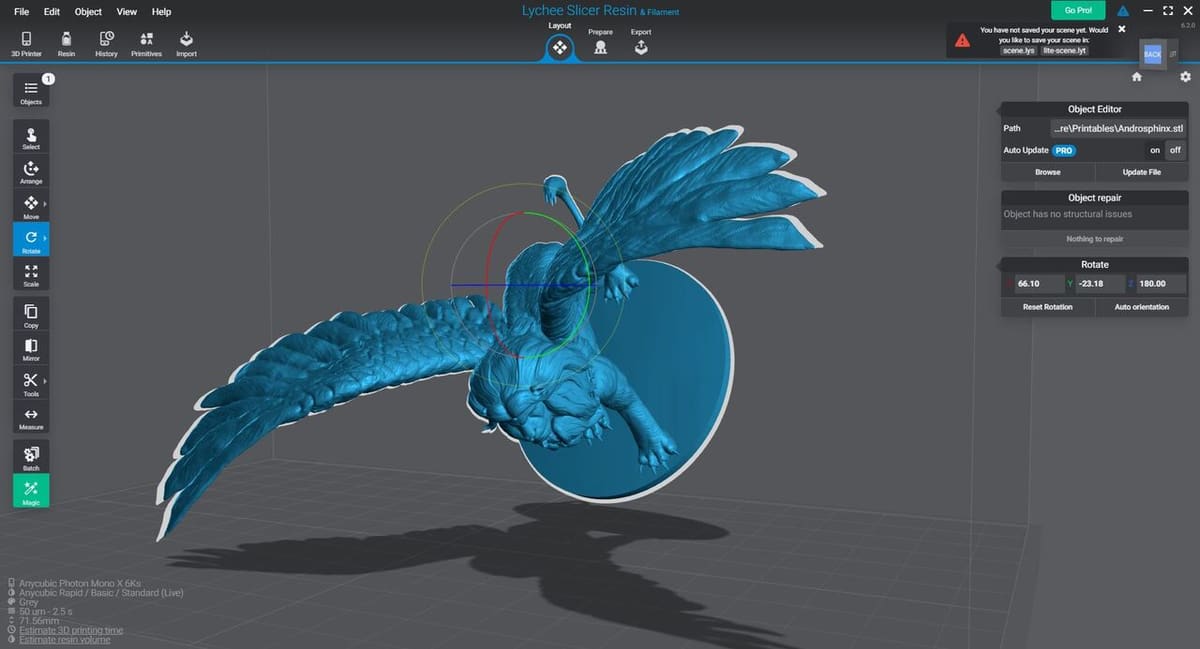Open the Batch tool
This screenshot has width=1200, height=649.
[x=31, y=458]
